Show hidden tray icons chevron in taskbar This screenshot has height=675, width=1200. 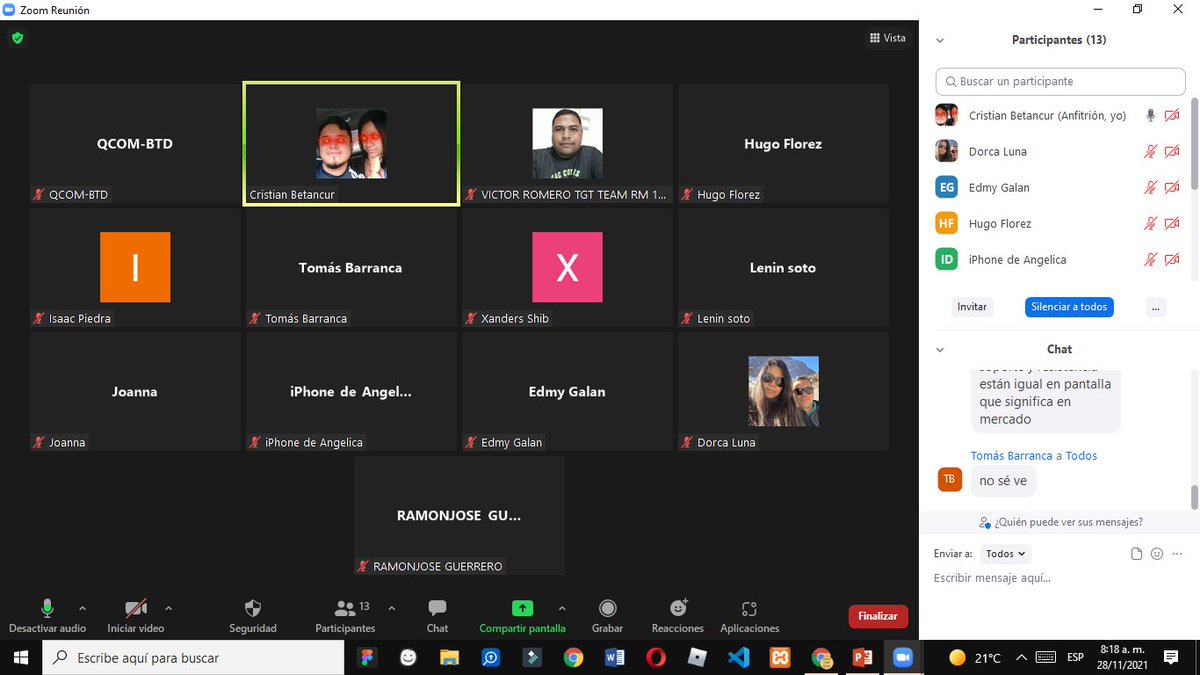click(1021, 658)
